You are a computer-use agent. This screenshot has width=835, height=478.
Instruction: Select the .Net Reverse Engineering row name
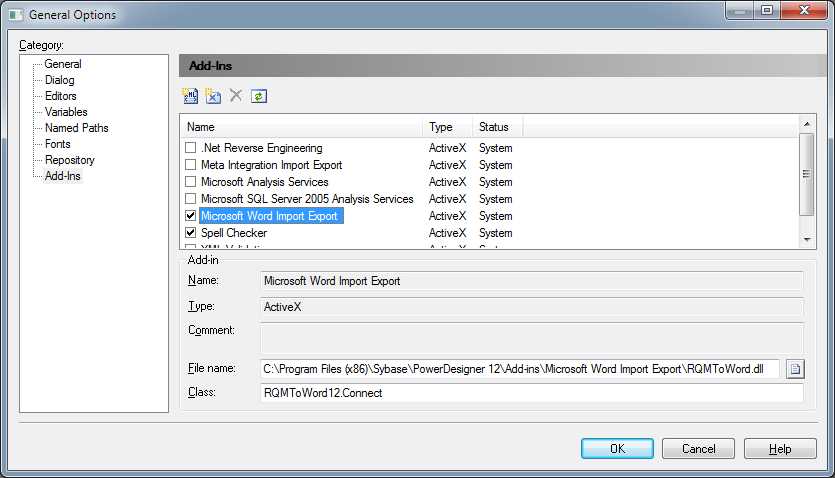[x=262, y=147]
